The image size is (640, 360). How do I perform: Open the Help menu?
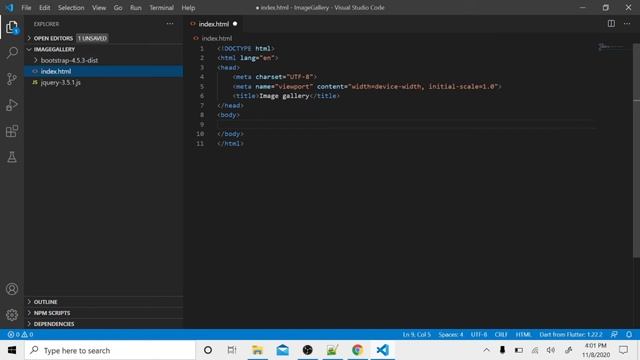(x=188, y=7)
